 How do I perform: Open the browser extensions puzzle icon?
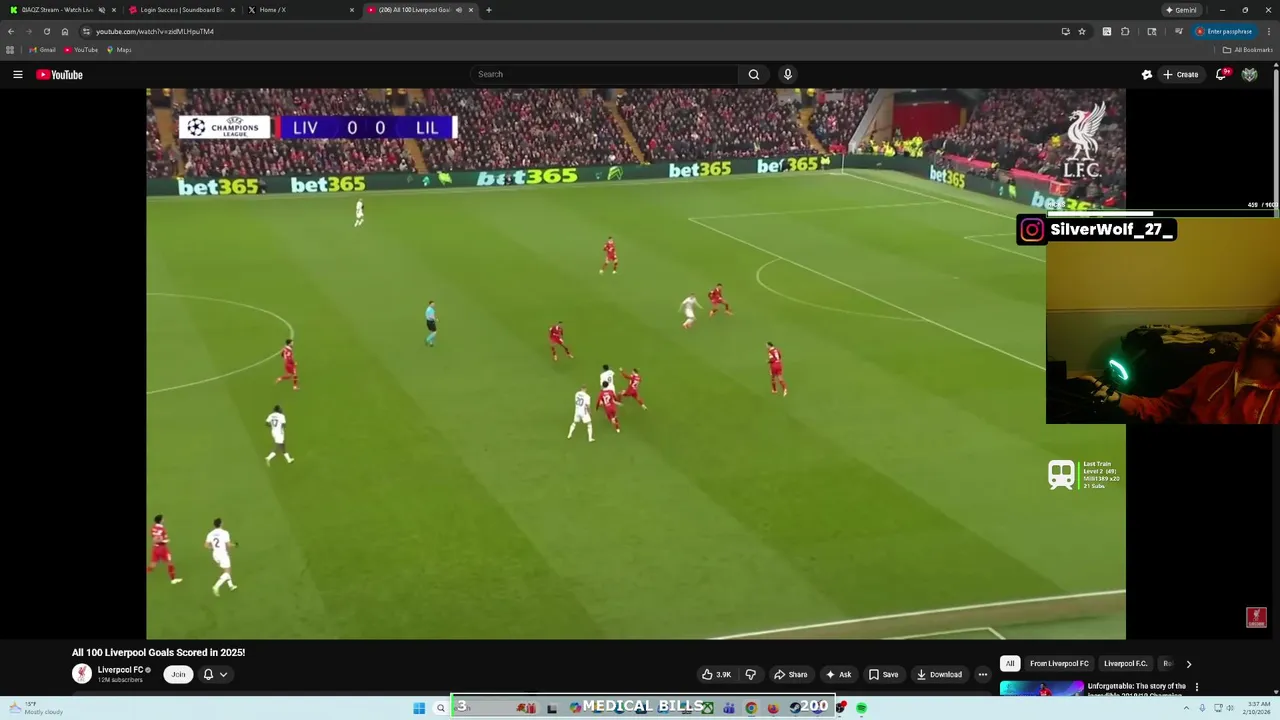click(x=1125, y=31)
